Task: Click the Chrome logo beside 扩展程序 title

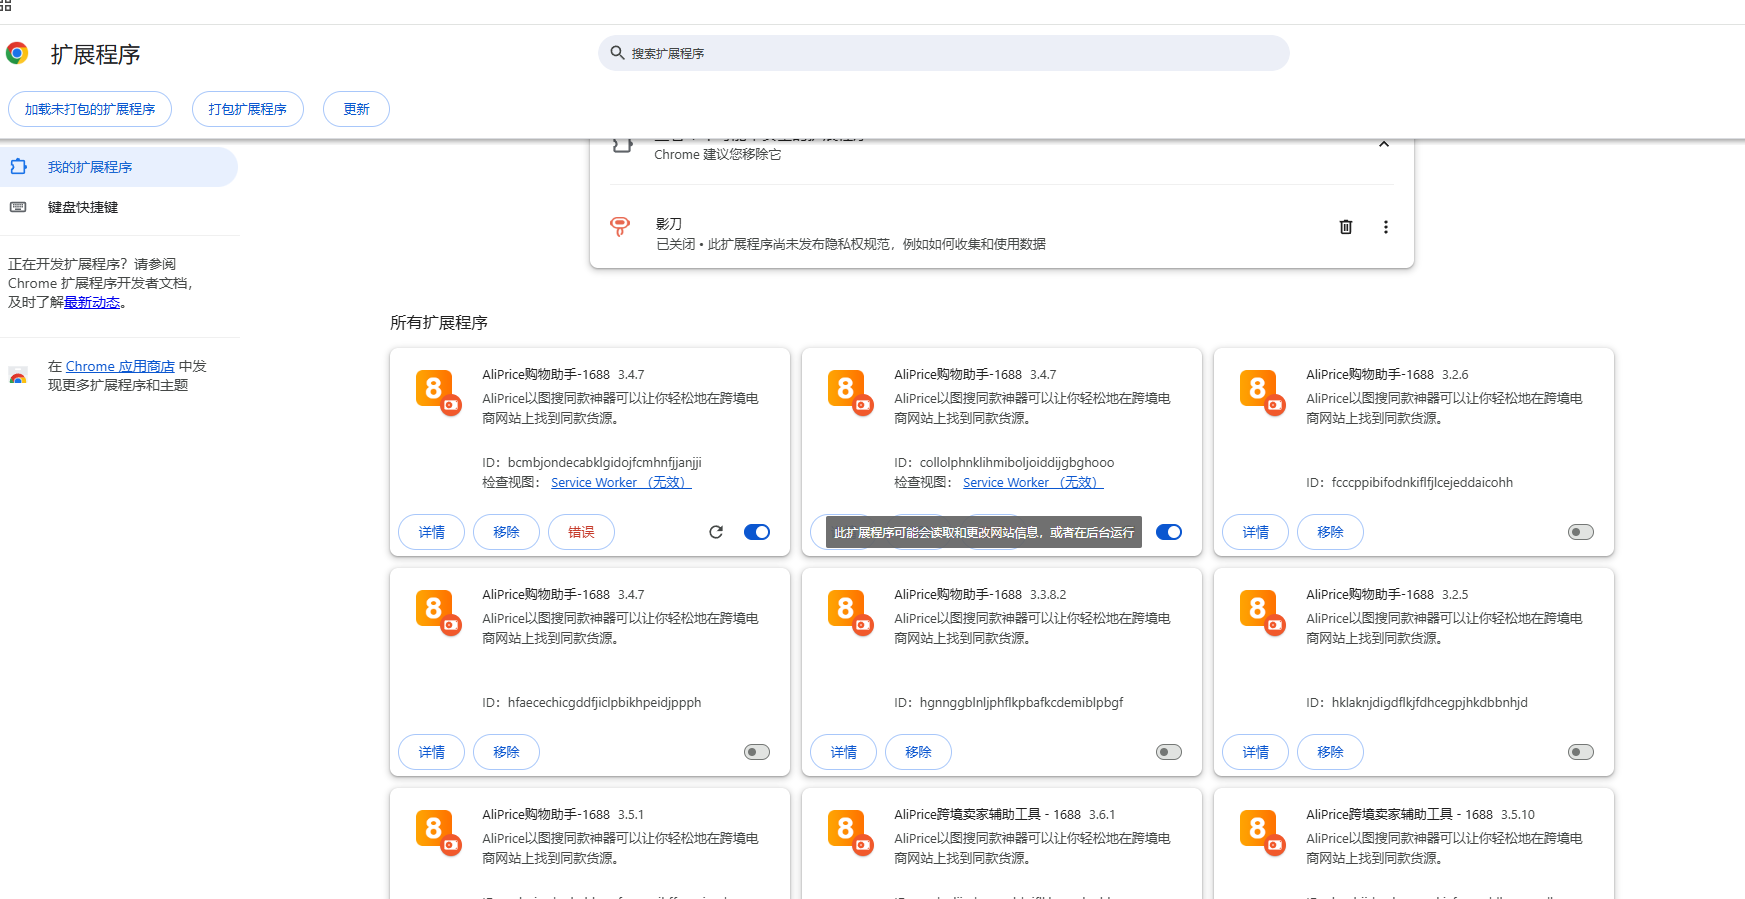Action: [x=17, y=53]
